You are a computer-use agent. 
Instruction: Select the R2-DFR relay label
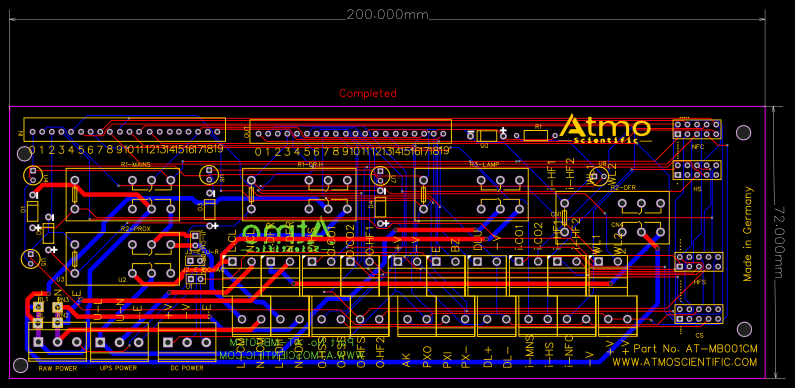click(623, 188)
